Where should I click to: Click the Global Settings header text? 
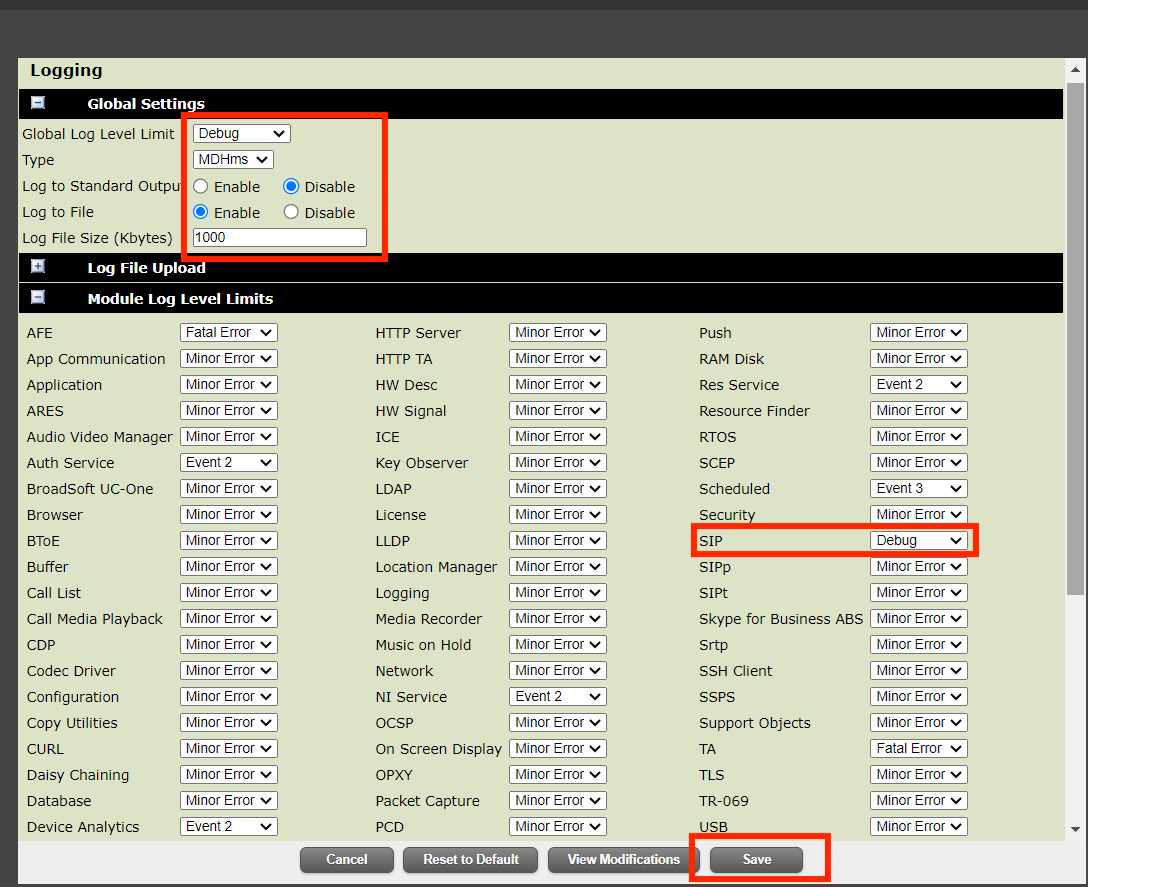point(146,104)
